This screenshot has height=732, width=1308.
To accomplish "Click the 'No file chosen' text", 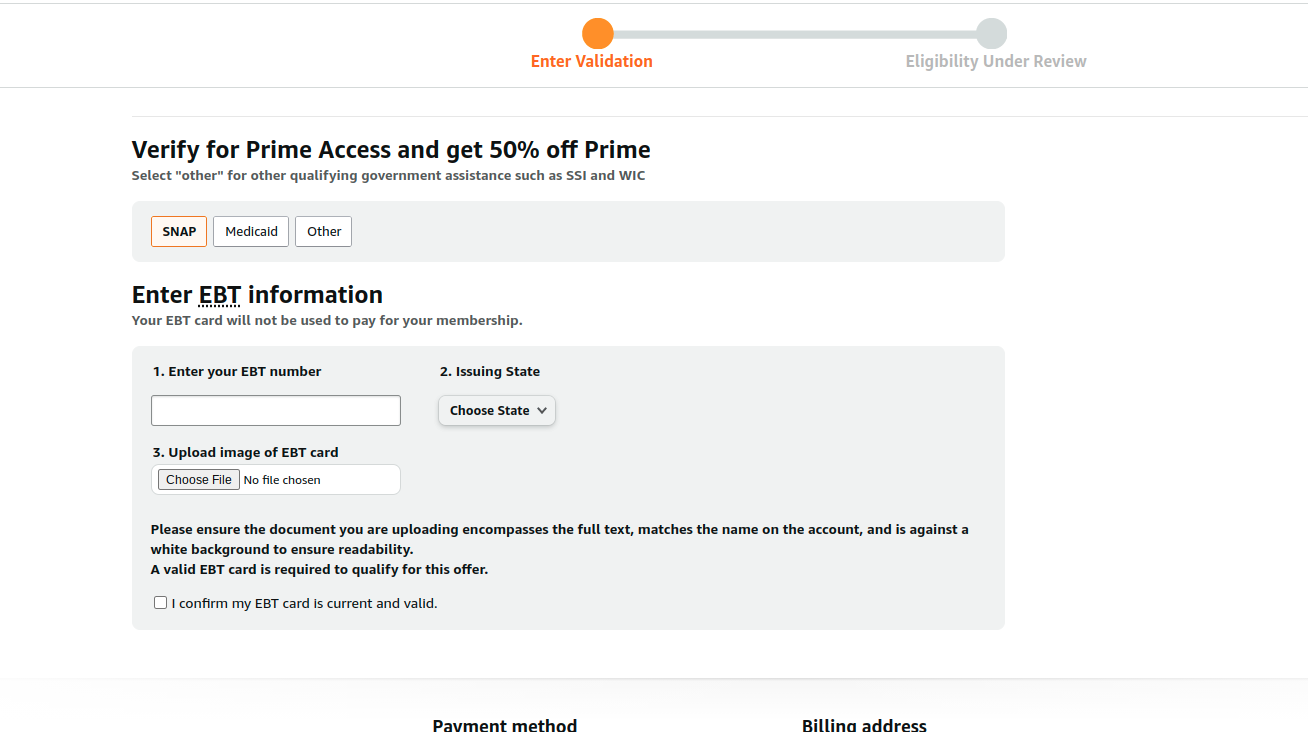I will click(282, 481).
